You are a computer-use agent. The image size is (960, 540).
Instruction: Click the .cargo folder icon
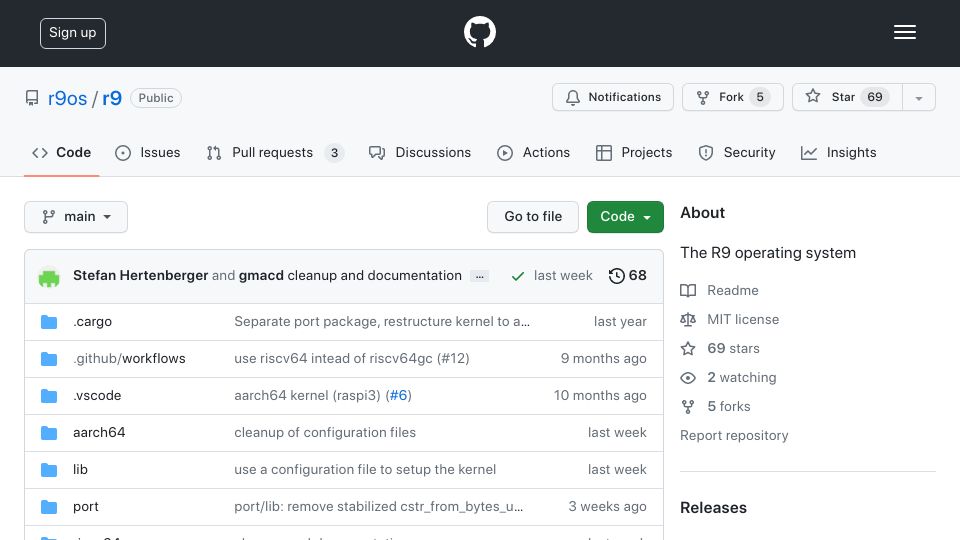[x=49, y=321]
